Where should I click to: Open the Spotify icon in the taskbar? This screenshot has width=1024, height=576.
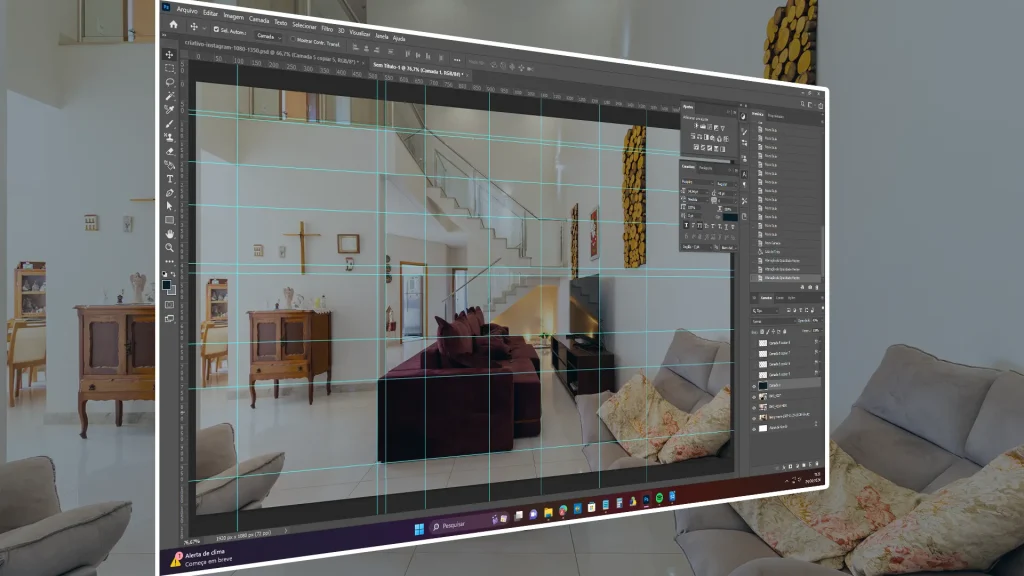tap(660, 498)
